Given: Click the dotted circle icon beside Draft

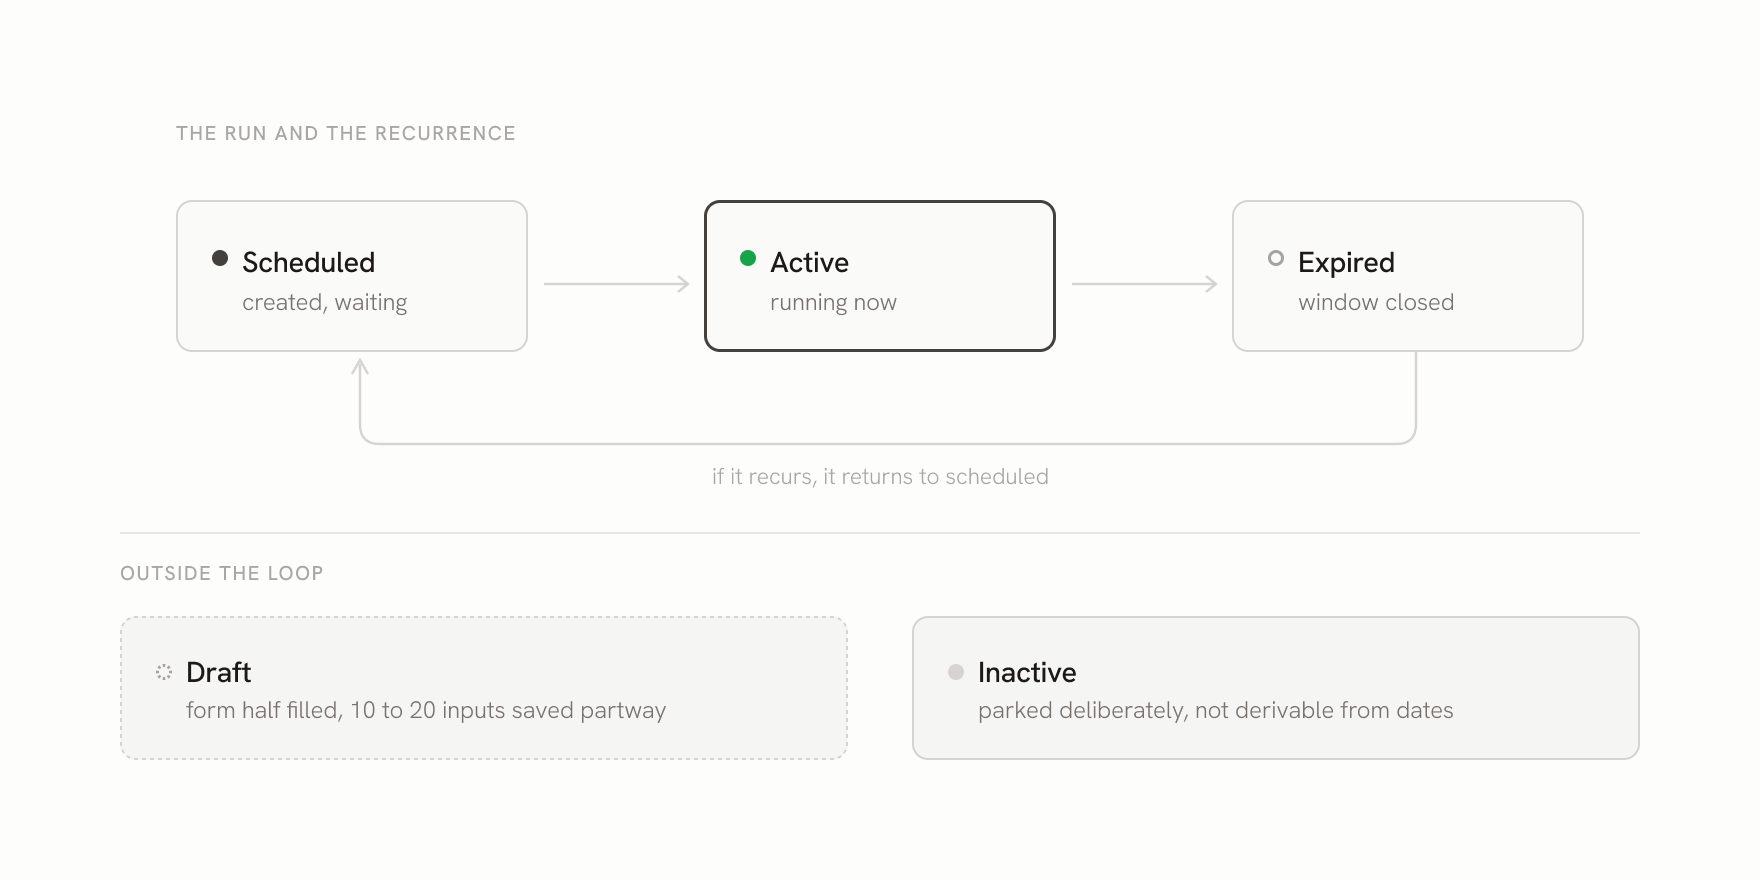Looking at the screenshot, I should coord(164,672).
